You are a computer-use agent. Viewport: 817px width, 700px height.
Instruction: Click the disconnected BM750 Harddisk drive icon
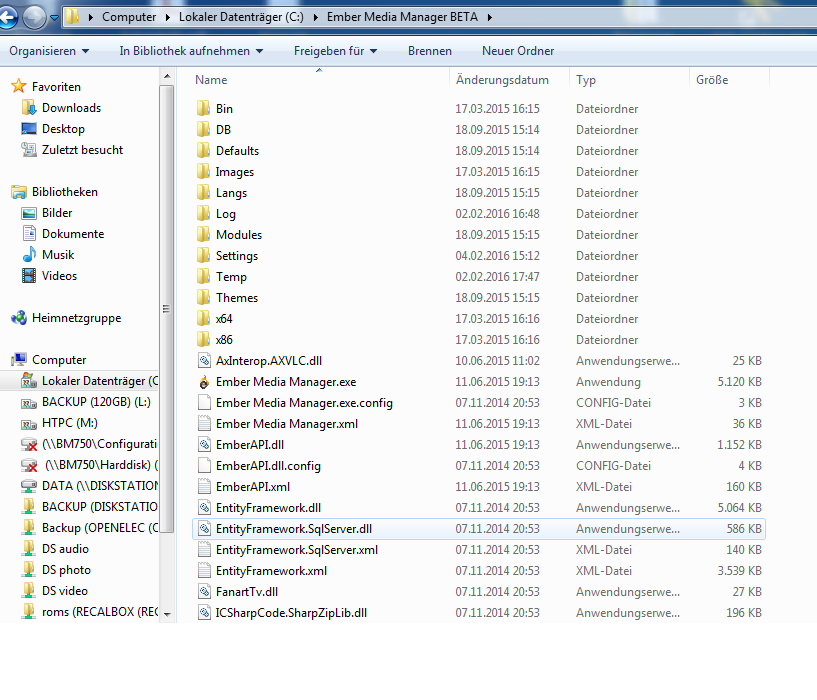29,465
